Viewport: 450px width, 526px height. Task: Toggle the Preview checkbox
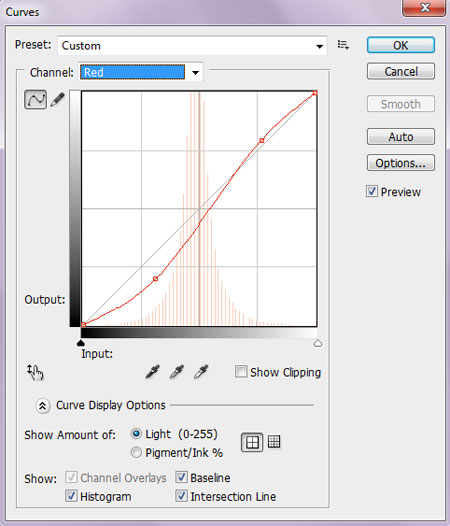pyautogui.click(x=372, y=191)
